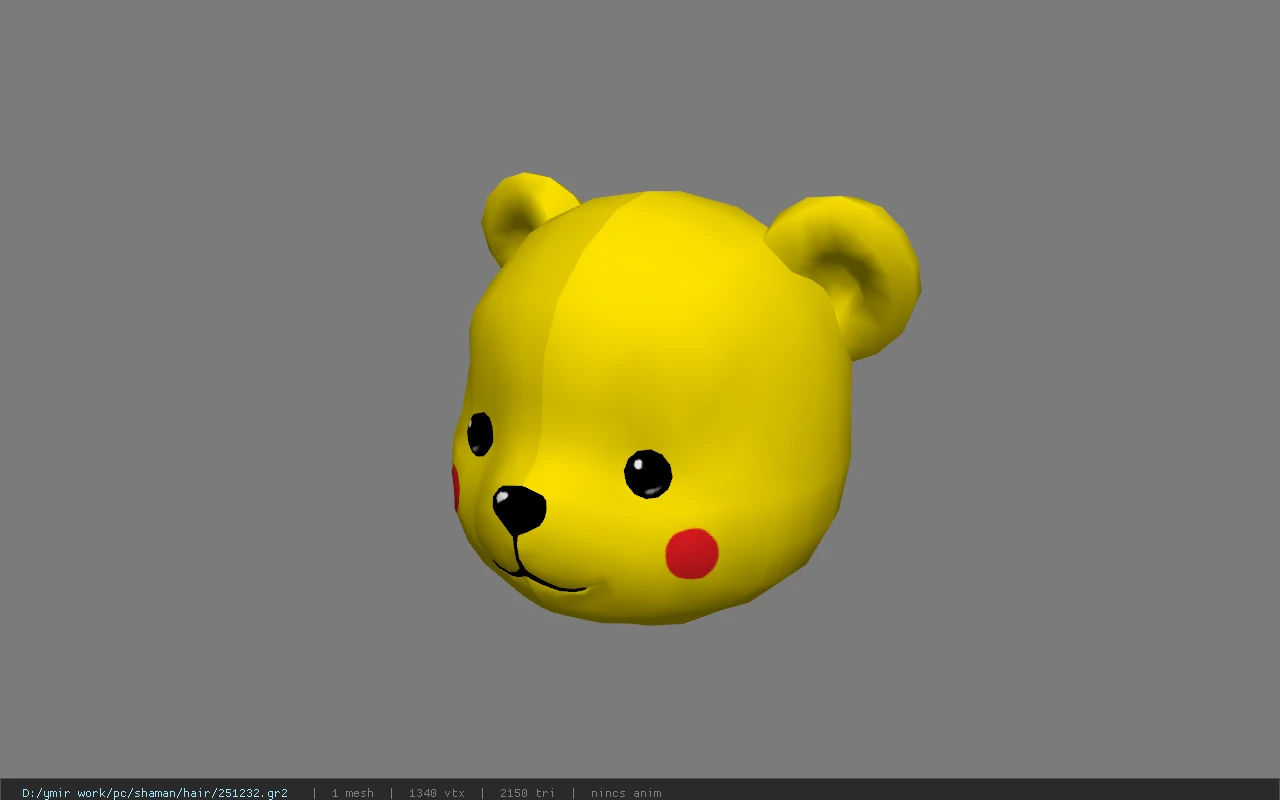Click the file path D:/ymir work/pc/shaman/hair/251232.gr2
The width and height of the screenshot is (1280, 800).
click(155, 793)
